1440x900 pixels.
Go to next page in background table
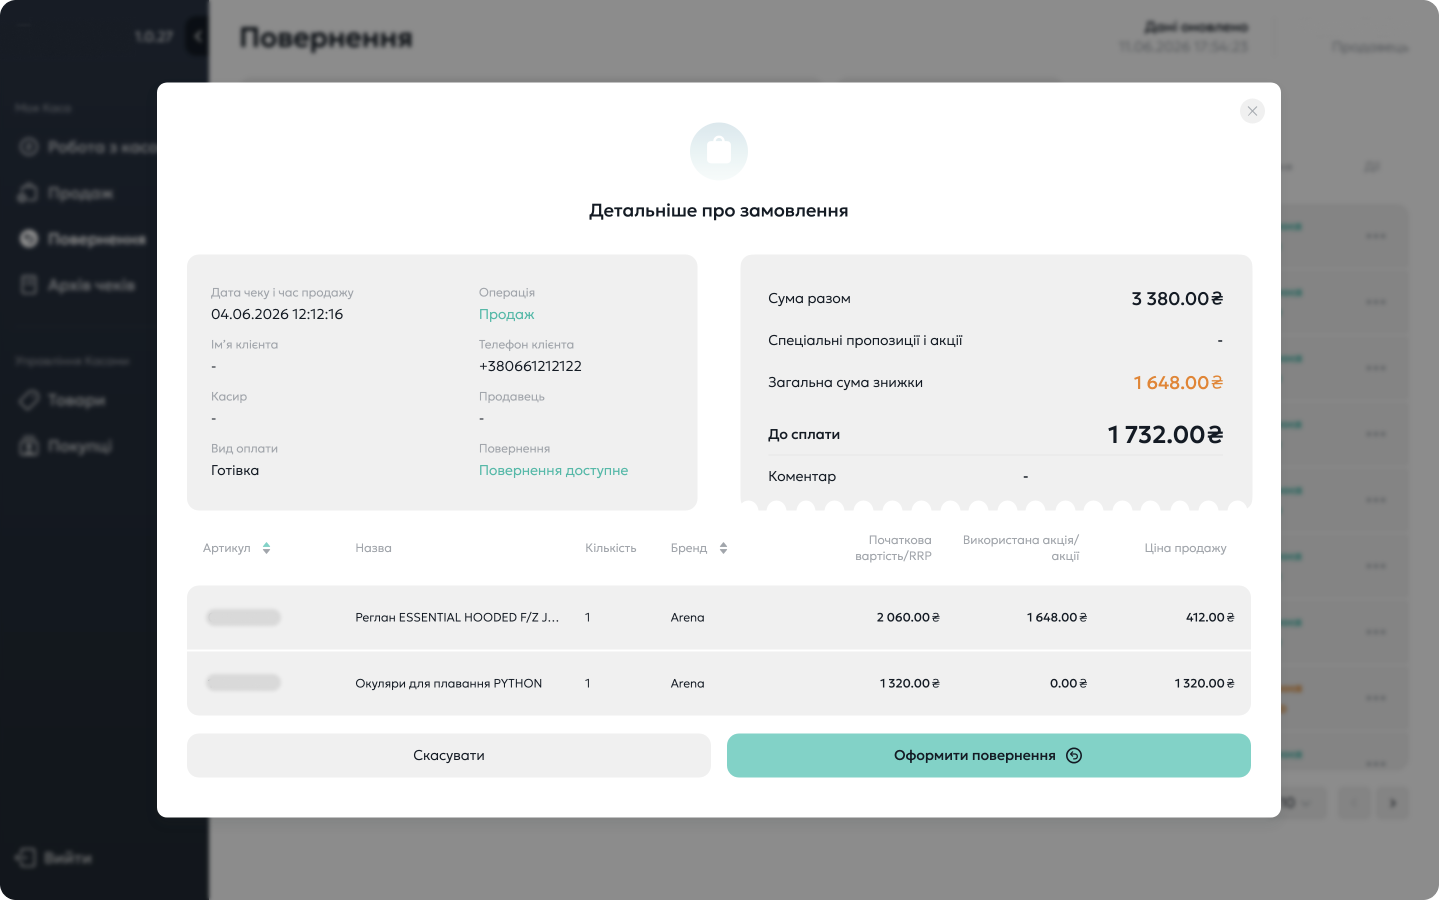click(x=1392, y=802)
